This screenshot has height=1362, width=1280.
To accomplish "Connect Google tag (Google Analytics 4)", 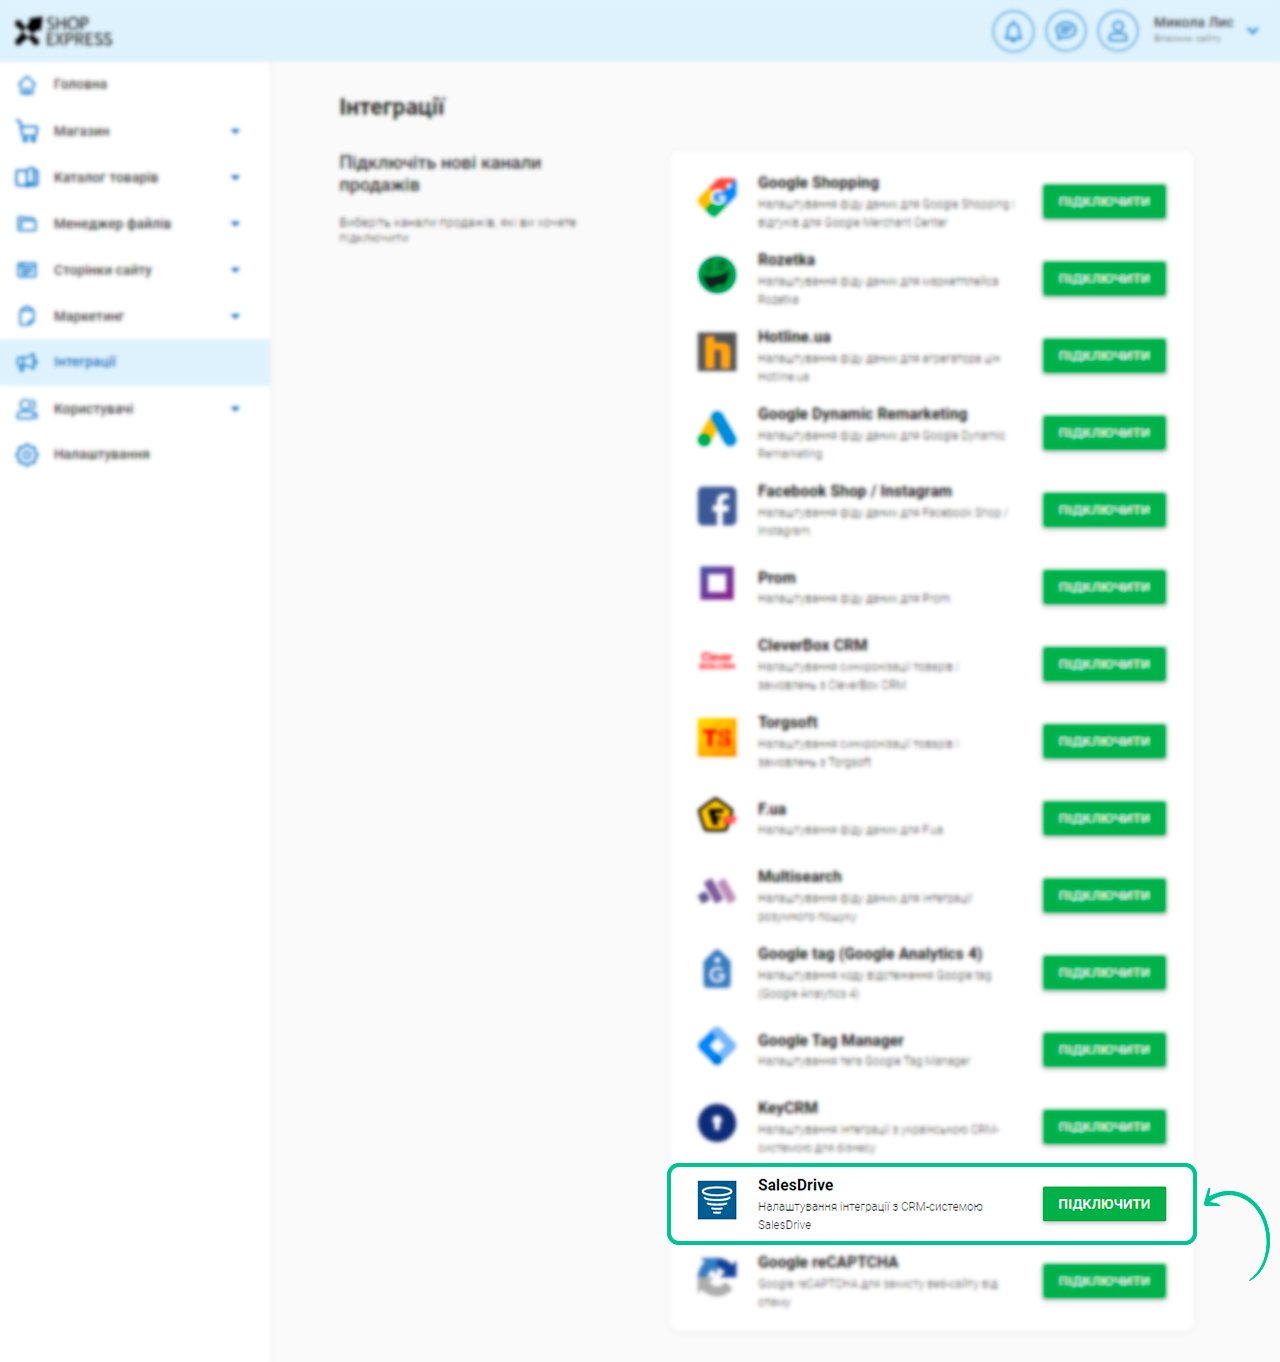I will [x=1104, y=973].
